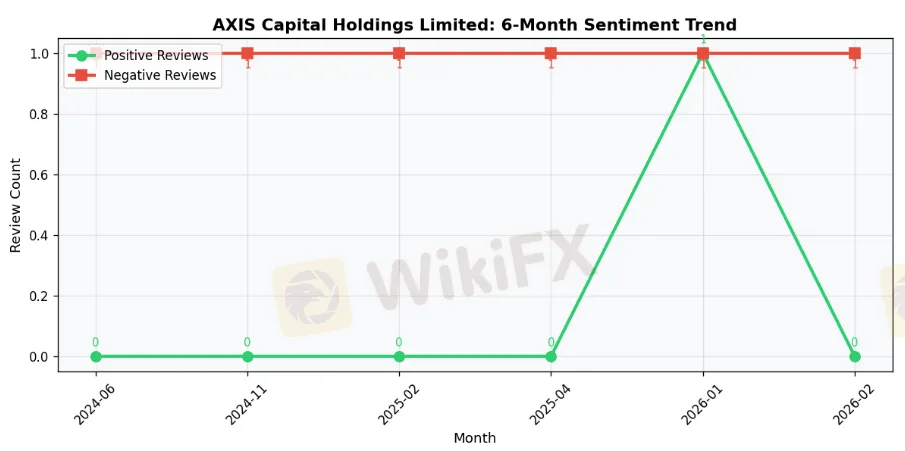The height and width of the screenshot is (451, 905).
Task: Click the red Negative Reviews legend marker
Action: [x=82, y=75]
